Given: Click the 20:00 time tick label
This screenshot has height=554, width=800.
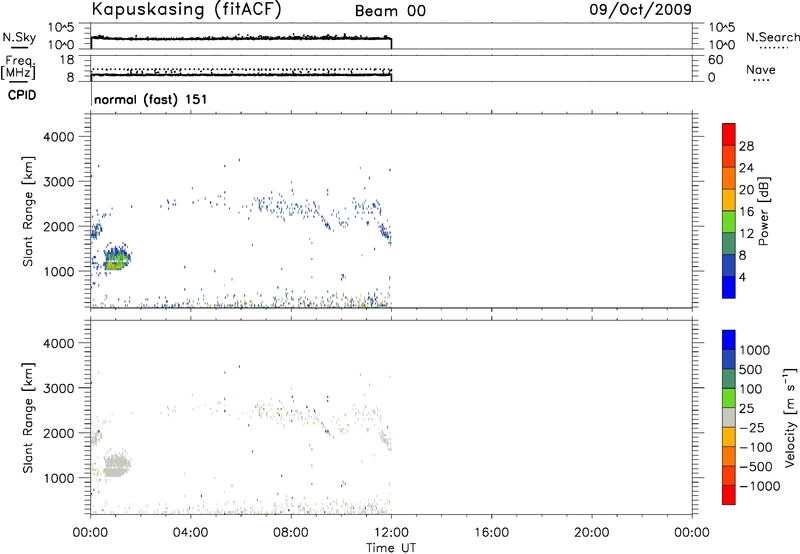Looking at the screenshot, I should [x=592, y=533].
